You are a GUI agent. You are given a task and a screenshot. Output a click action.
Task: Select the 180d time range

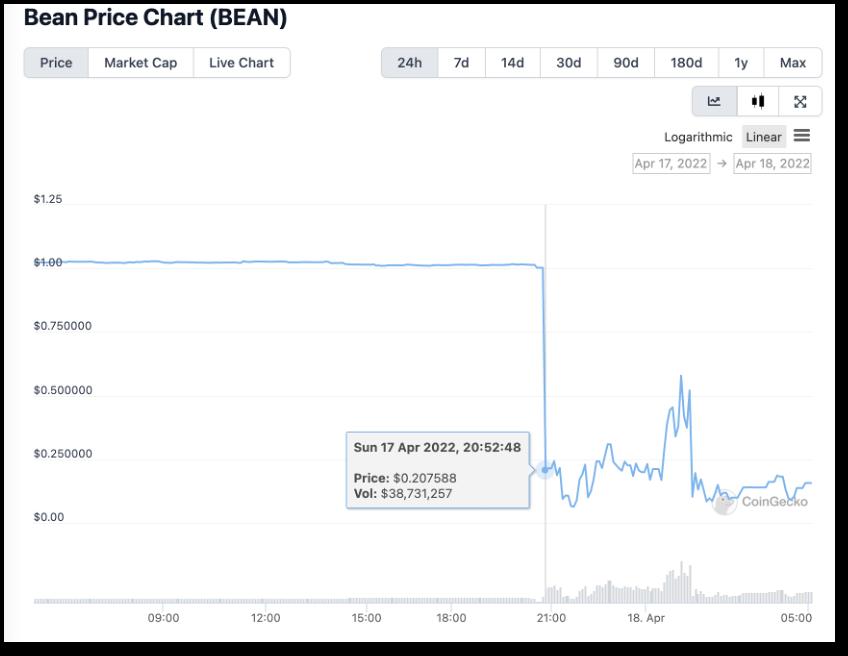[685, 62]
